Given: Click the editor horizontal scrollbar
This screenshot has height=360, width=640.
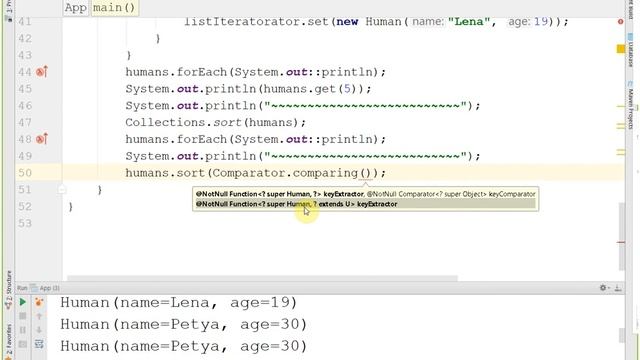Looking at the screenshot, I should pos(262,278).
